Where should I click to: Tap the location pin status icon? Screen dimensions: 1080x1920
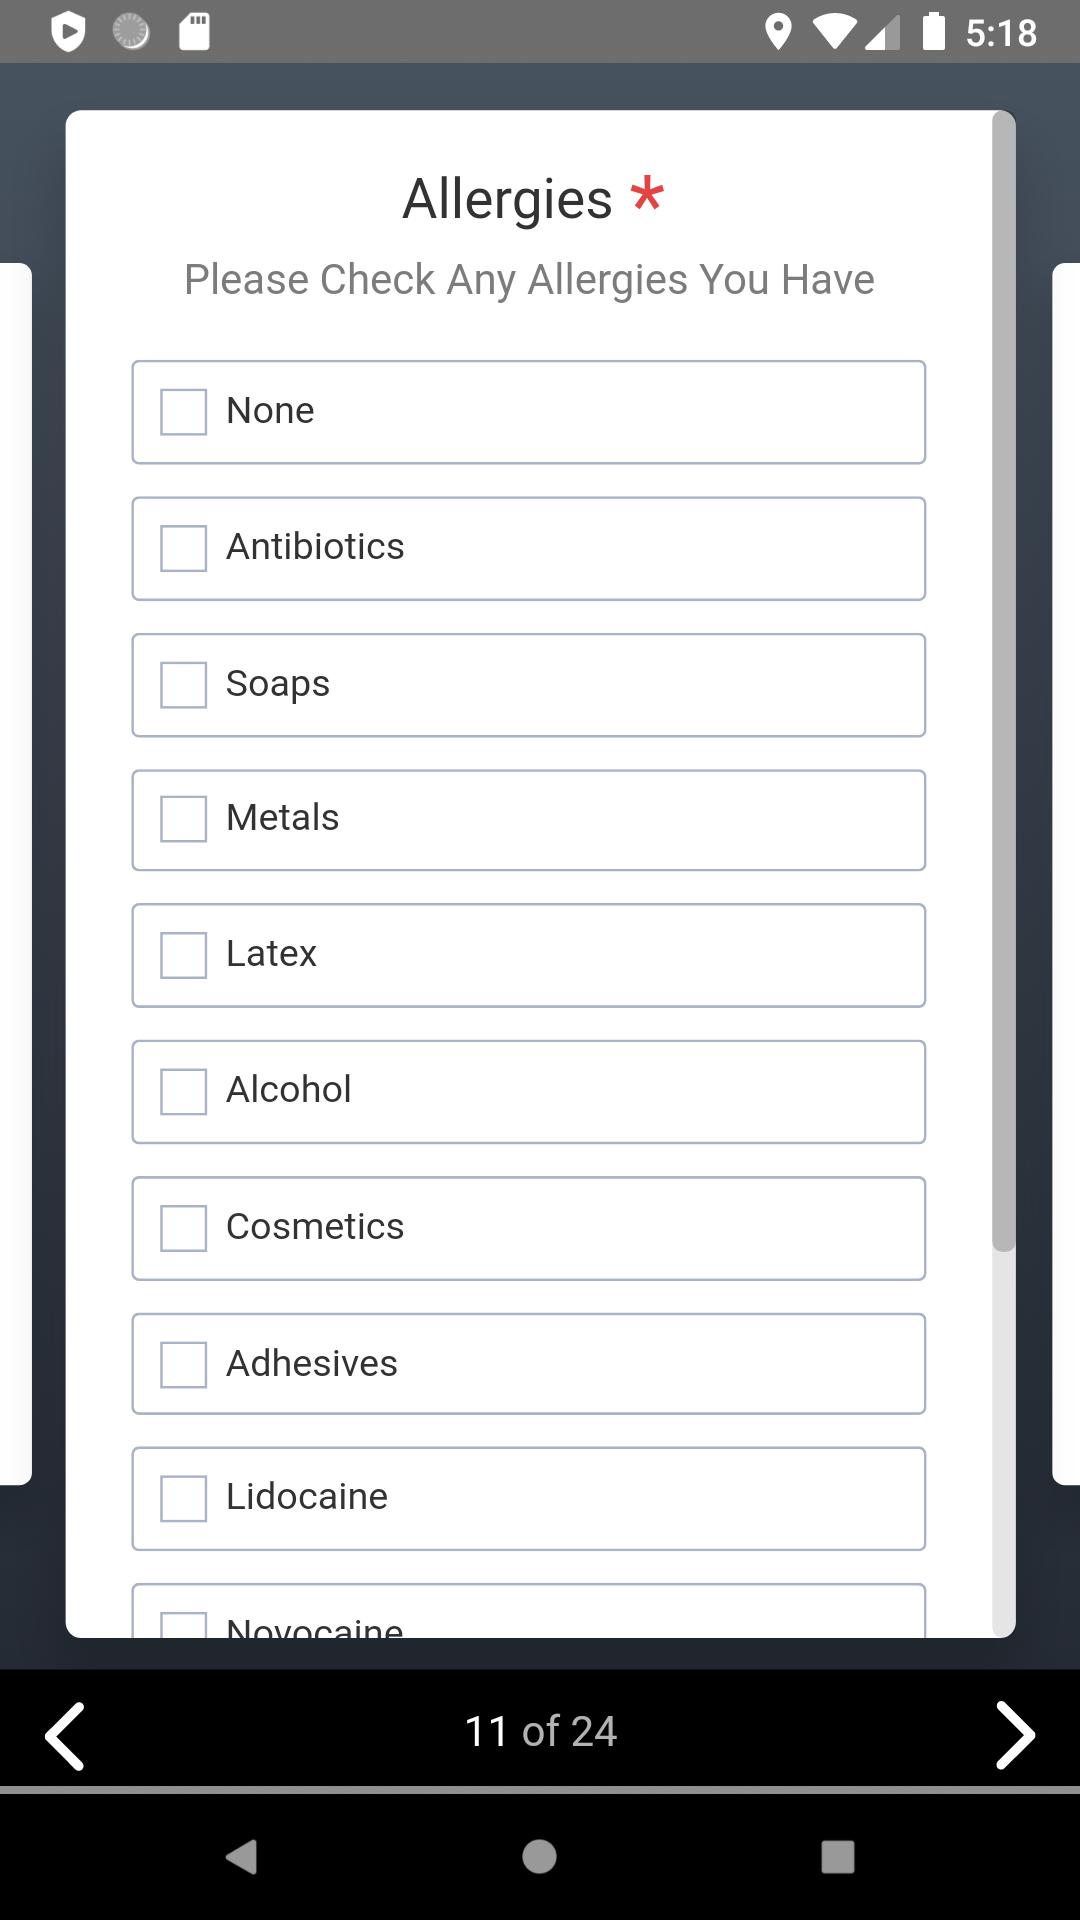tap(778, 32)
